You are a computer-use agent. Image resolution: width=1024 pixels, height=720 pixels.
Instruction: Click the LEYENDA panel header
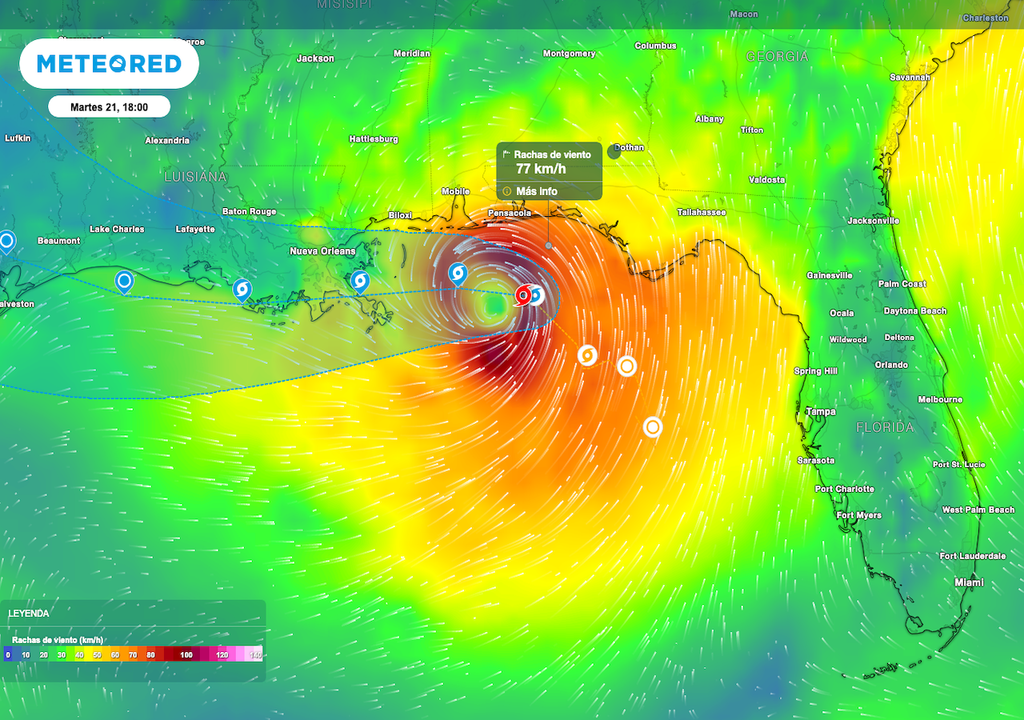point(28,614)
